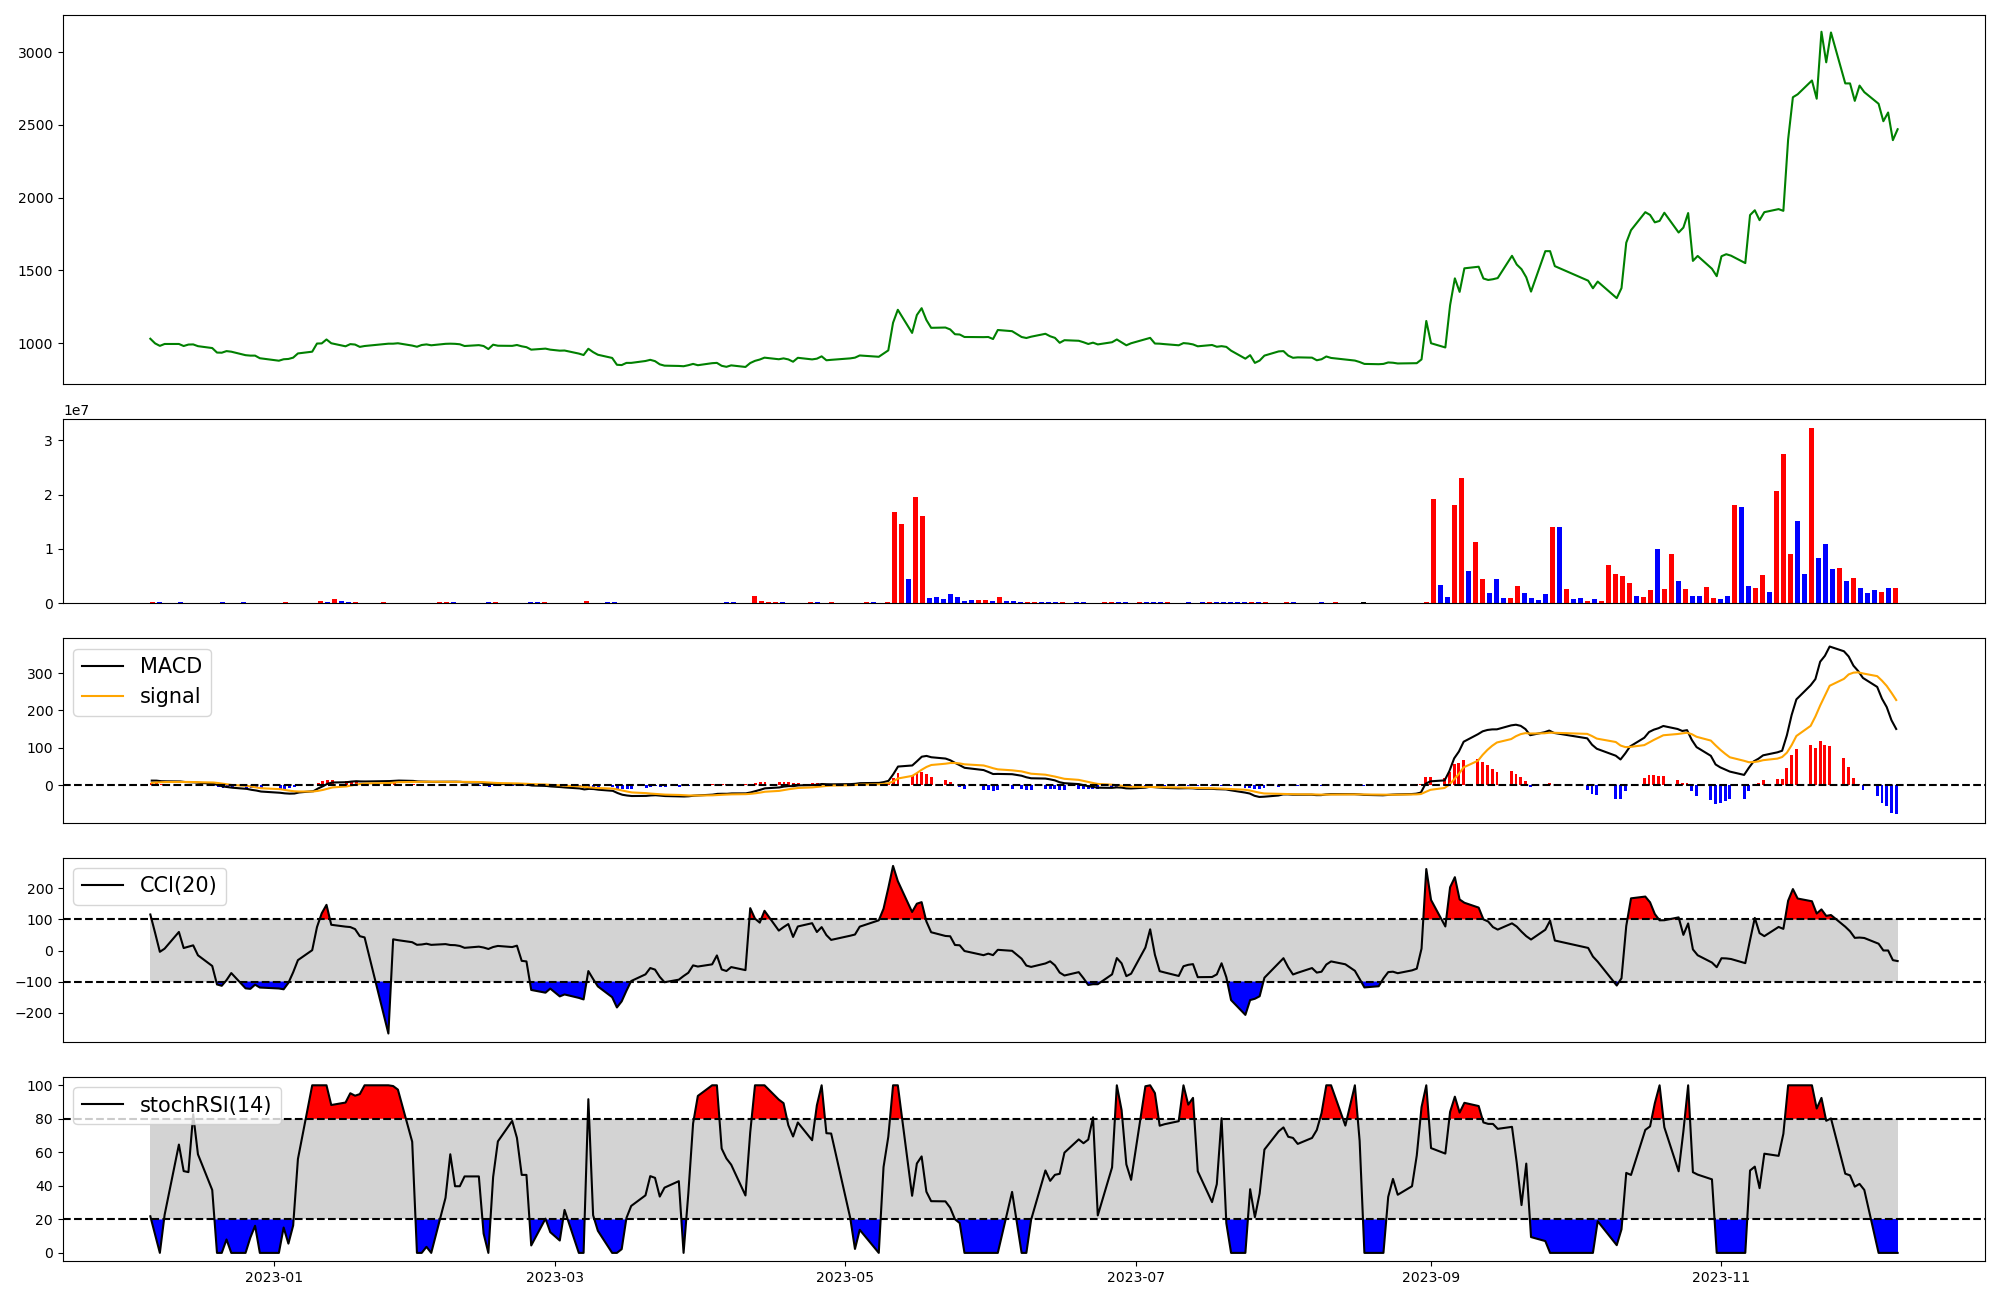Click the MACD legend label
Screen dimensions: 2000x1300
[170, 666]
